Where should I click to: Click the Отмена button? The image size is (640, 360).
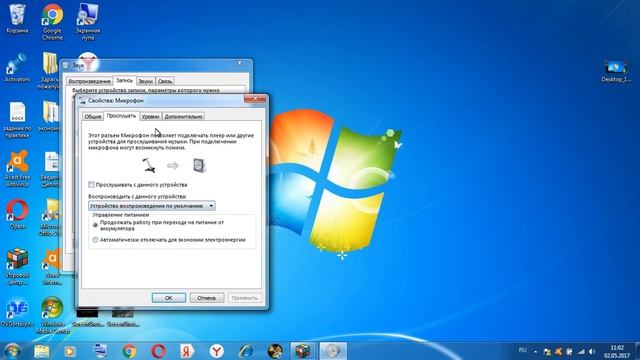click(x=207, y=298)
